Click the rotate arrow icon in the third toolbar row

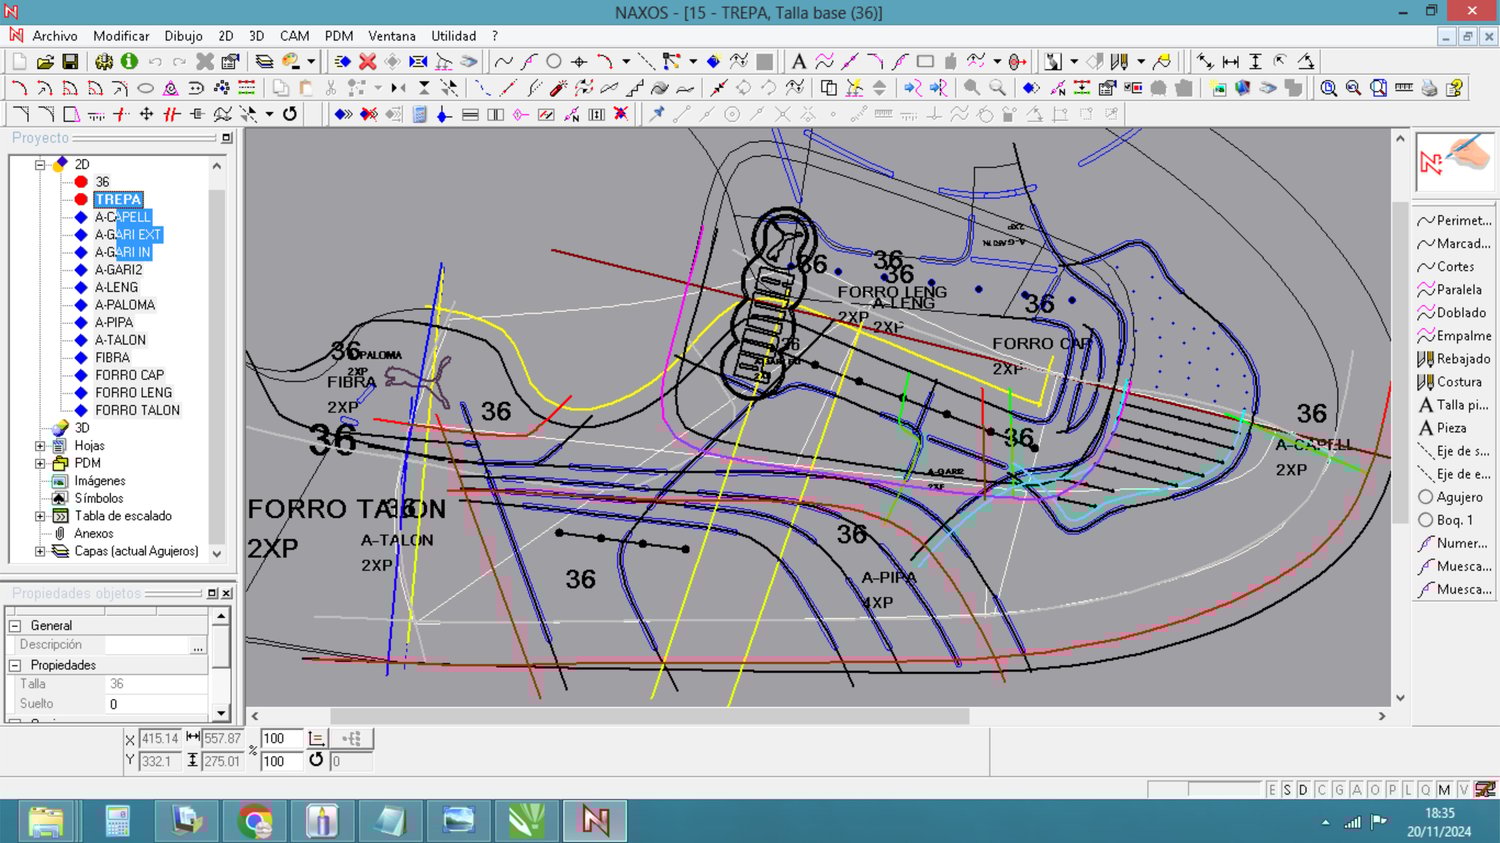click(290, 114)
